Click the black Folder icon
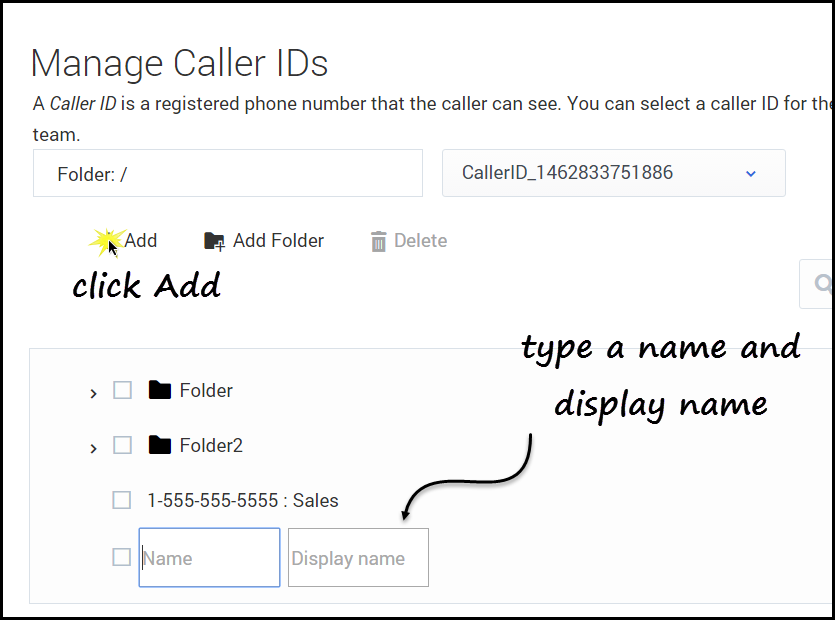Image resolution: width=835 pixels, height=620 pixels. [159, 390]
